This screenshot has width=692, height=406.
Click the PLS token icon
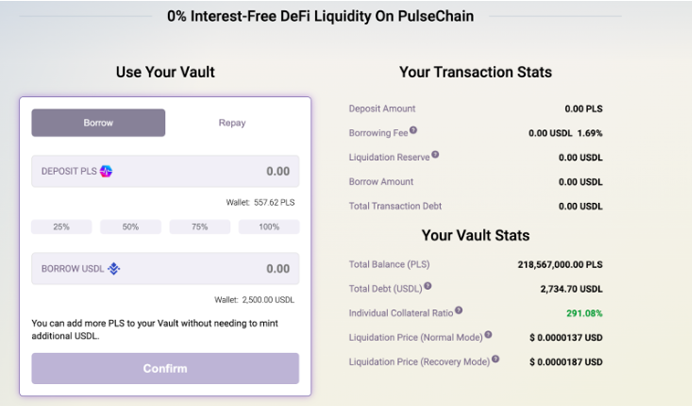[x=106, y=171]
